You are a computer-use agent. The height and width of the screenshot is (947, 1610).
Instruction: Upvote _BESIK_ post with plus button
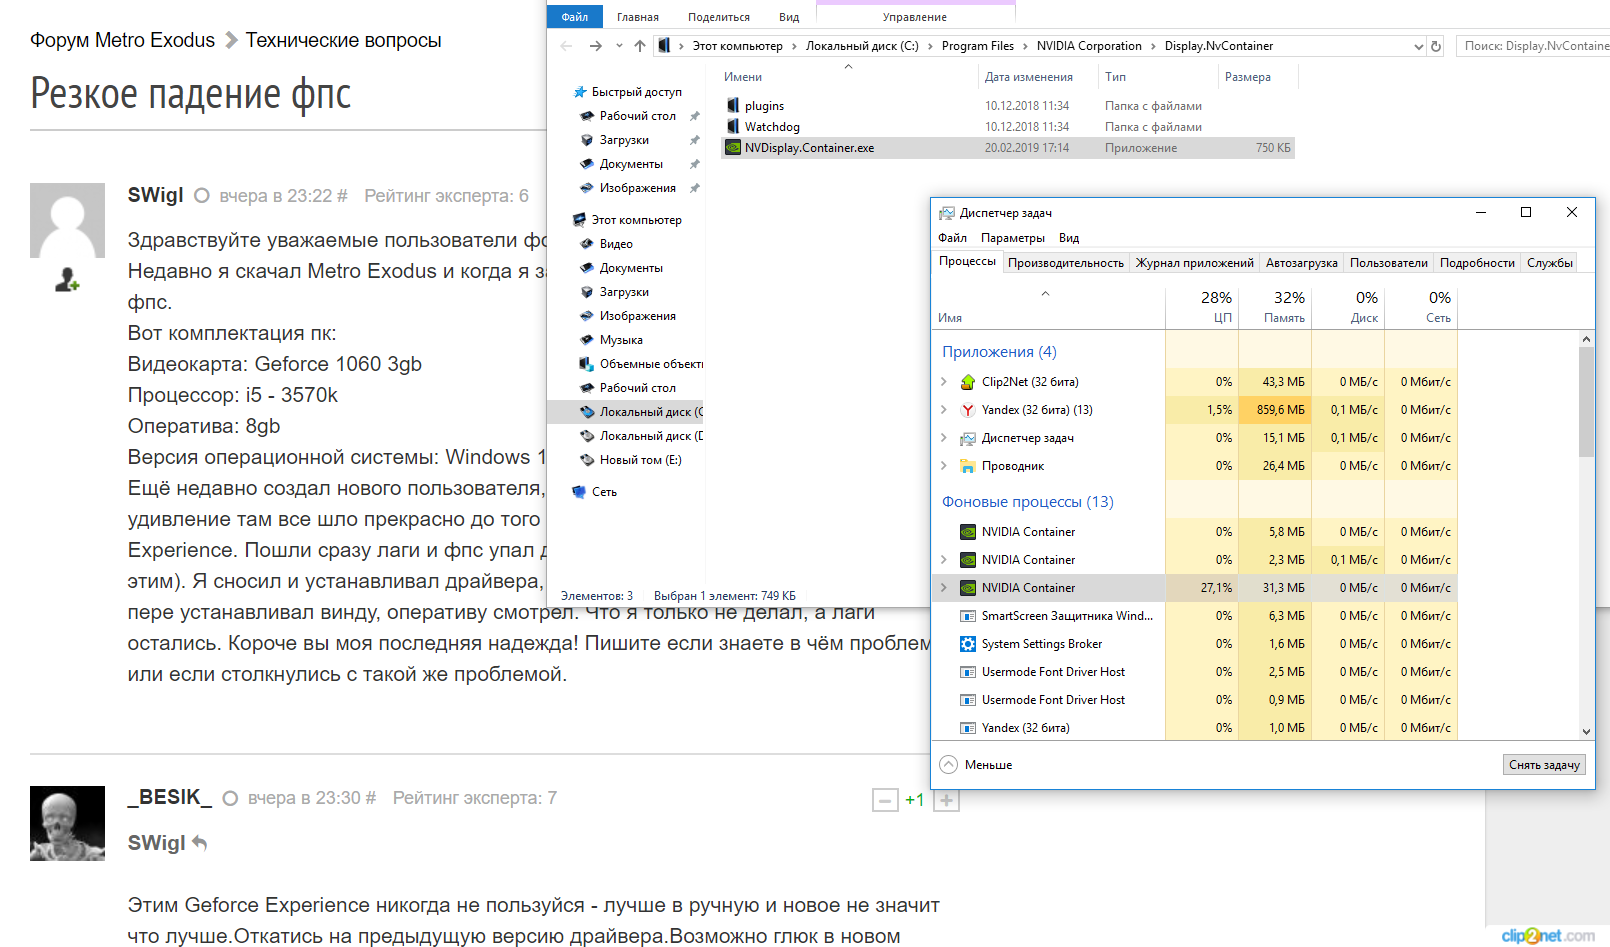point(946,800)
